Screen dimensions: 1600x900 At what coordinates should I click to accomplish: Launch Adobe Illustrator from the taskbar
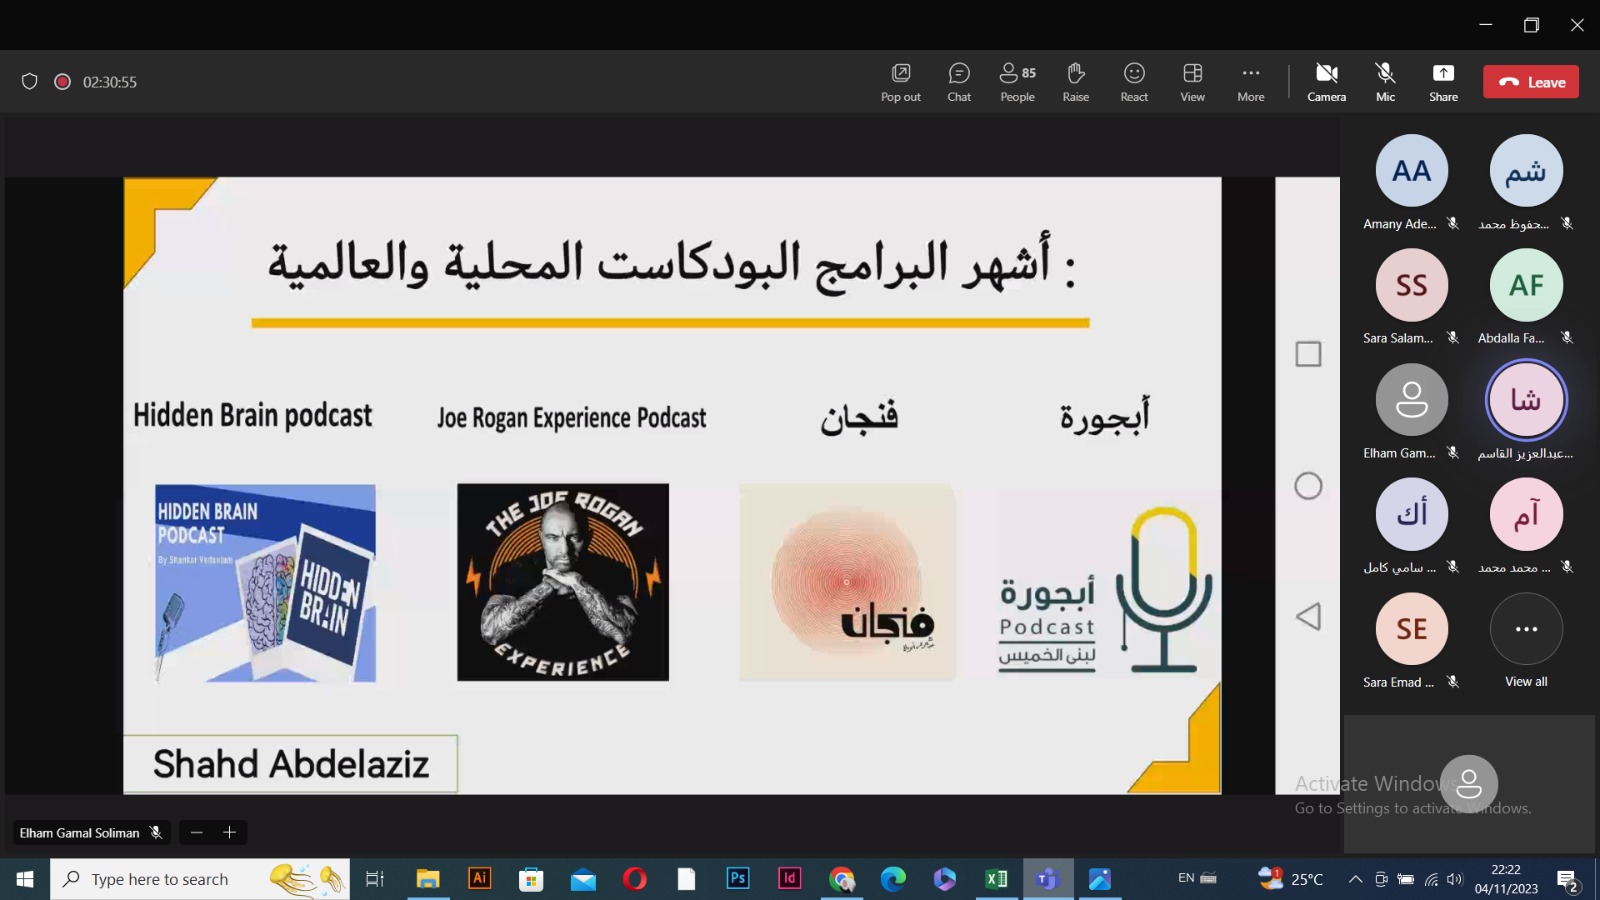point(480,879)
